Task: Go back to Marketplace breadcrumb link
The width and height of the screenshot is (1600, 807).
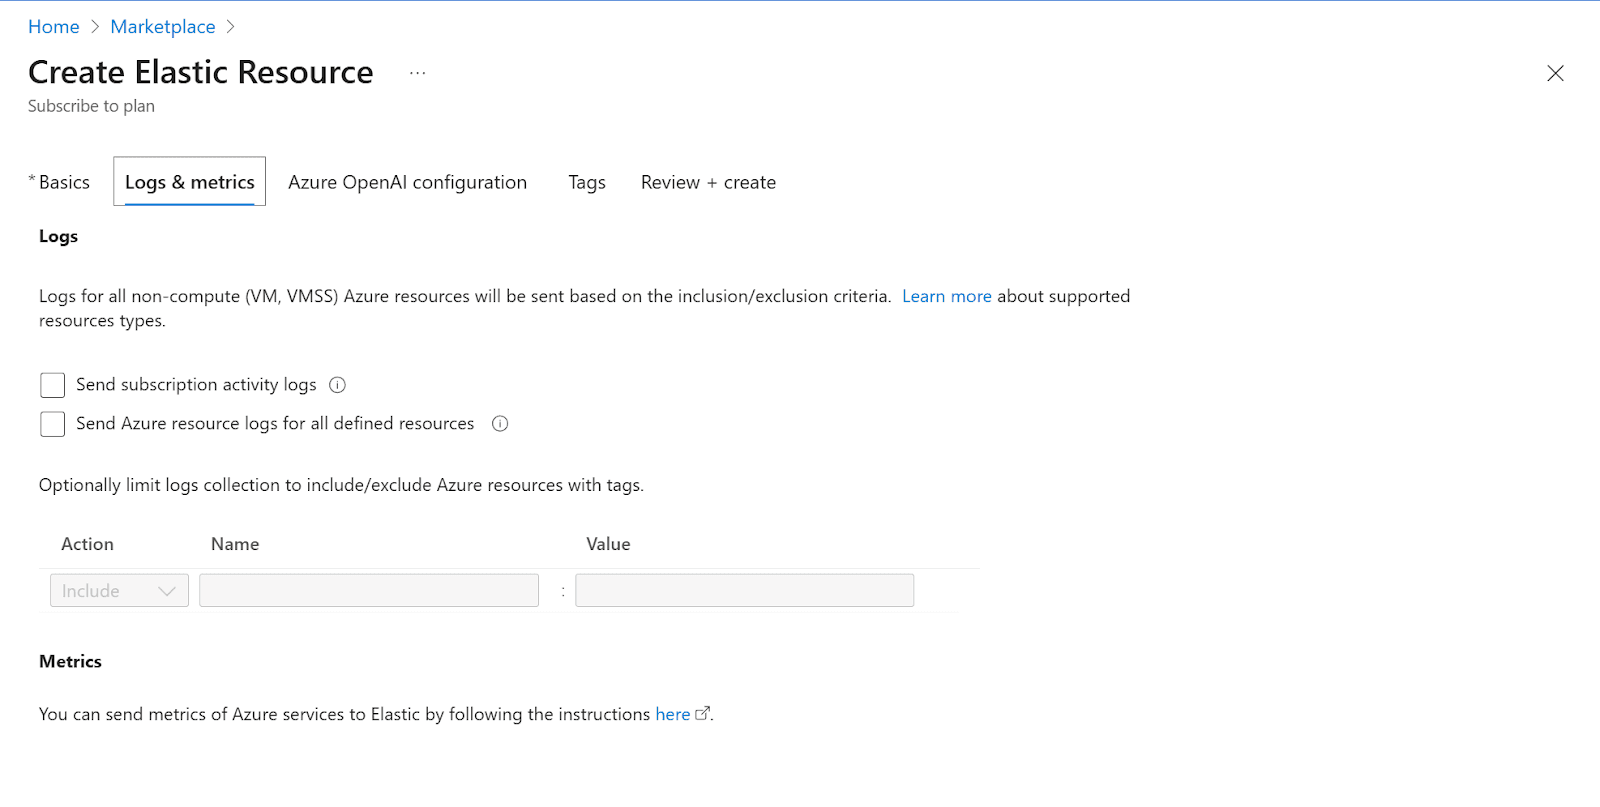Action: (x=163, y=27)
